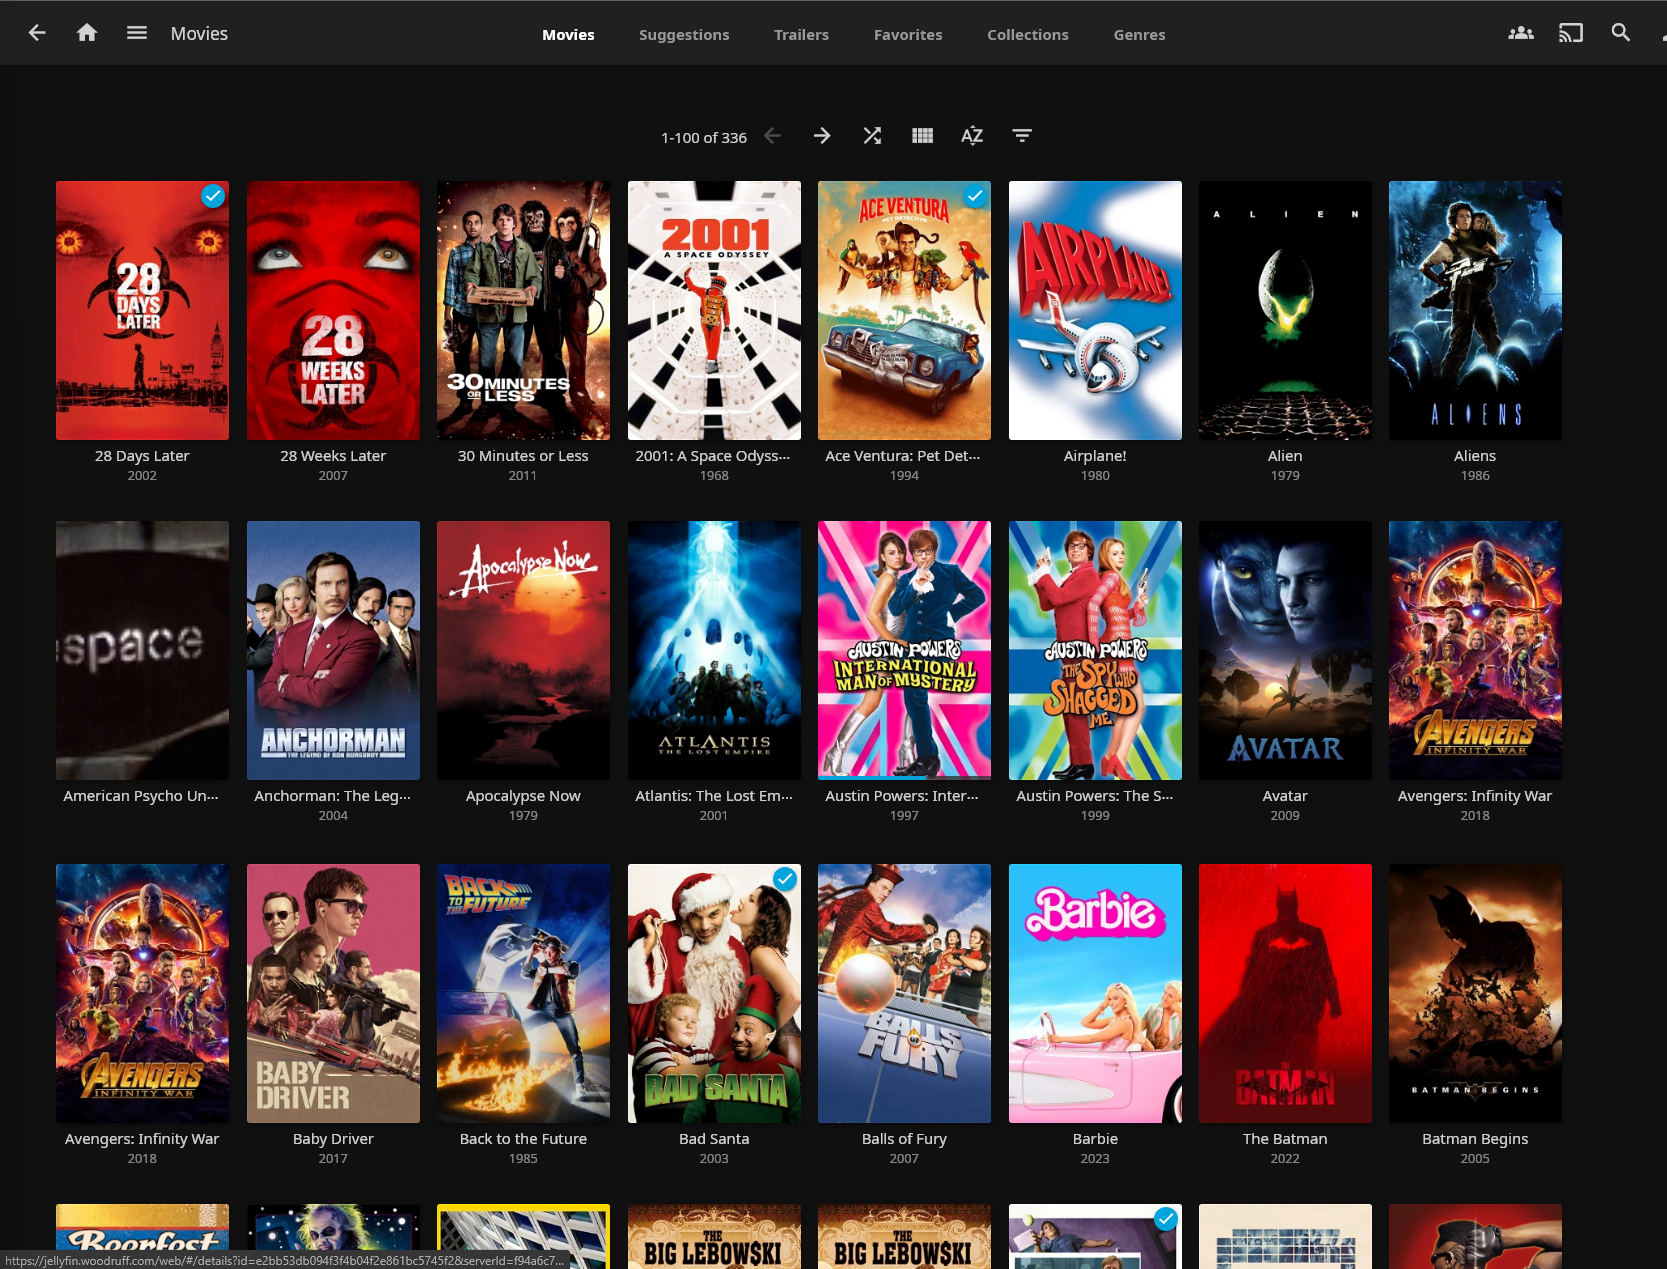
Task: Click the Cast to device icon
Action: [1571, 33]
